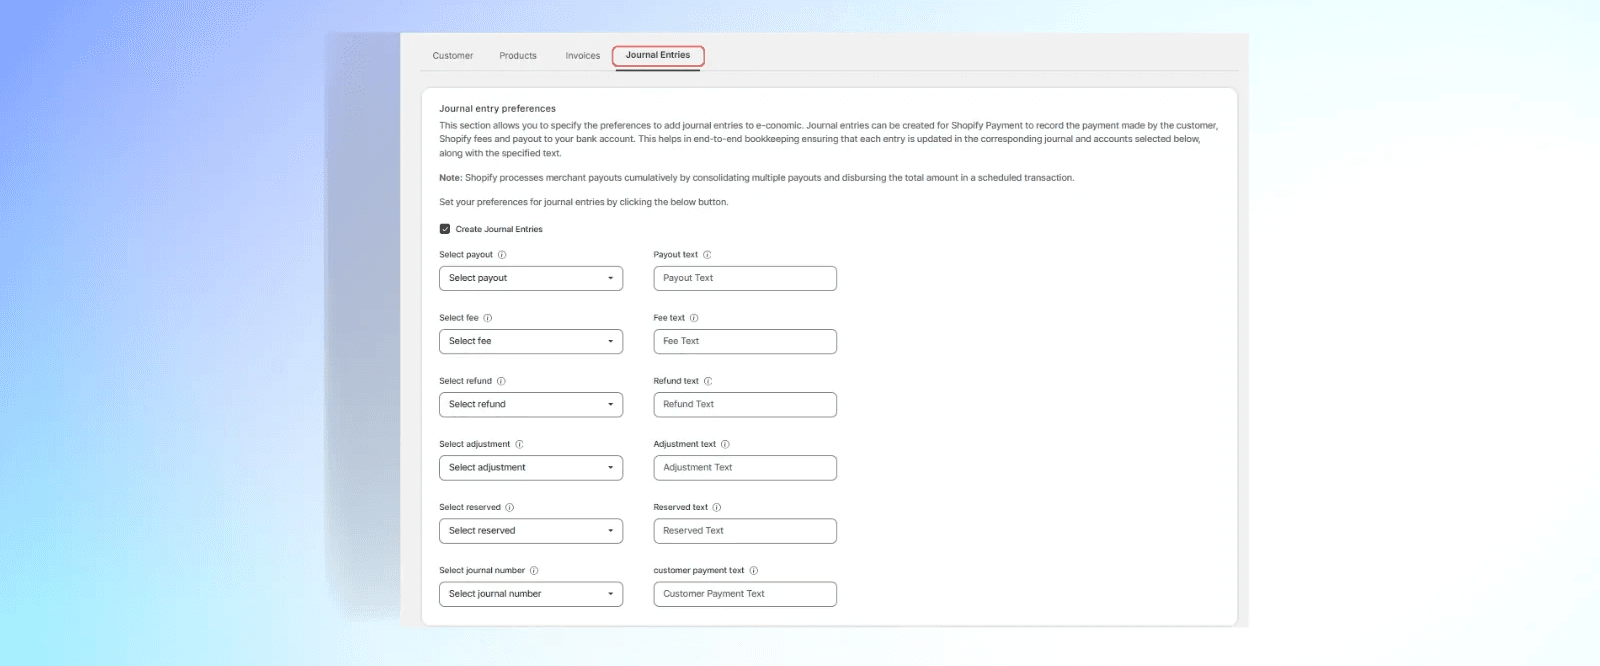Open the Select reserved dropdown
Image resolution: width=1600 pixels, height=666 pixels.
click(531, 531)
